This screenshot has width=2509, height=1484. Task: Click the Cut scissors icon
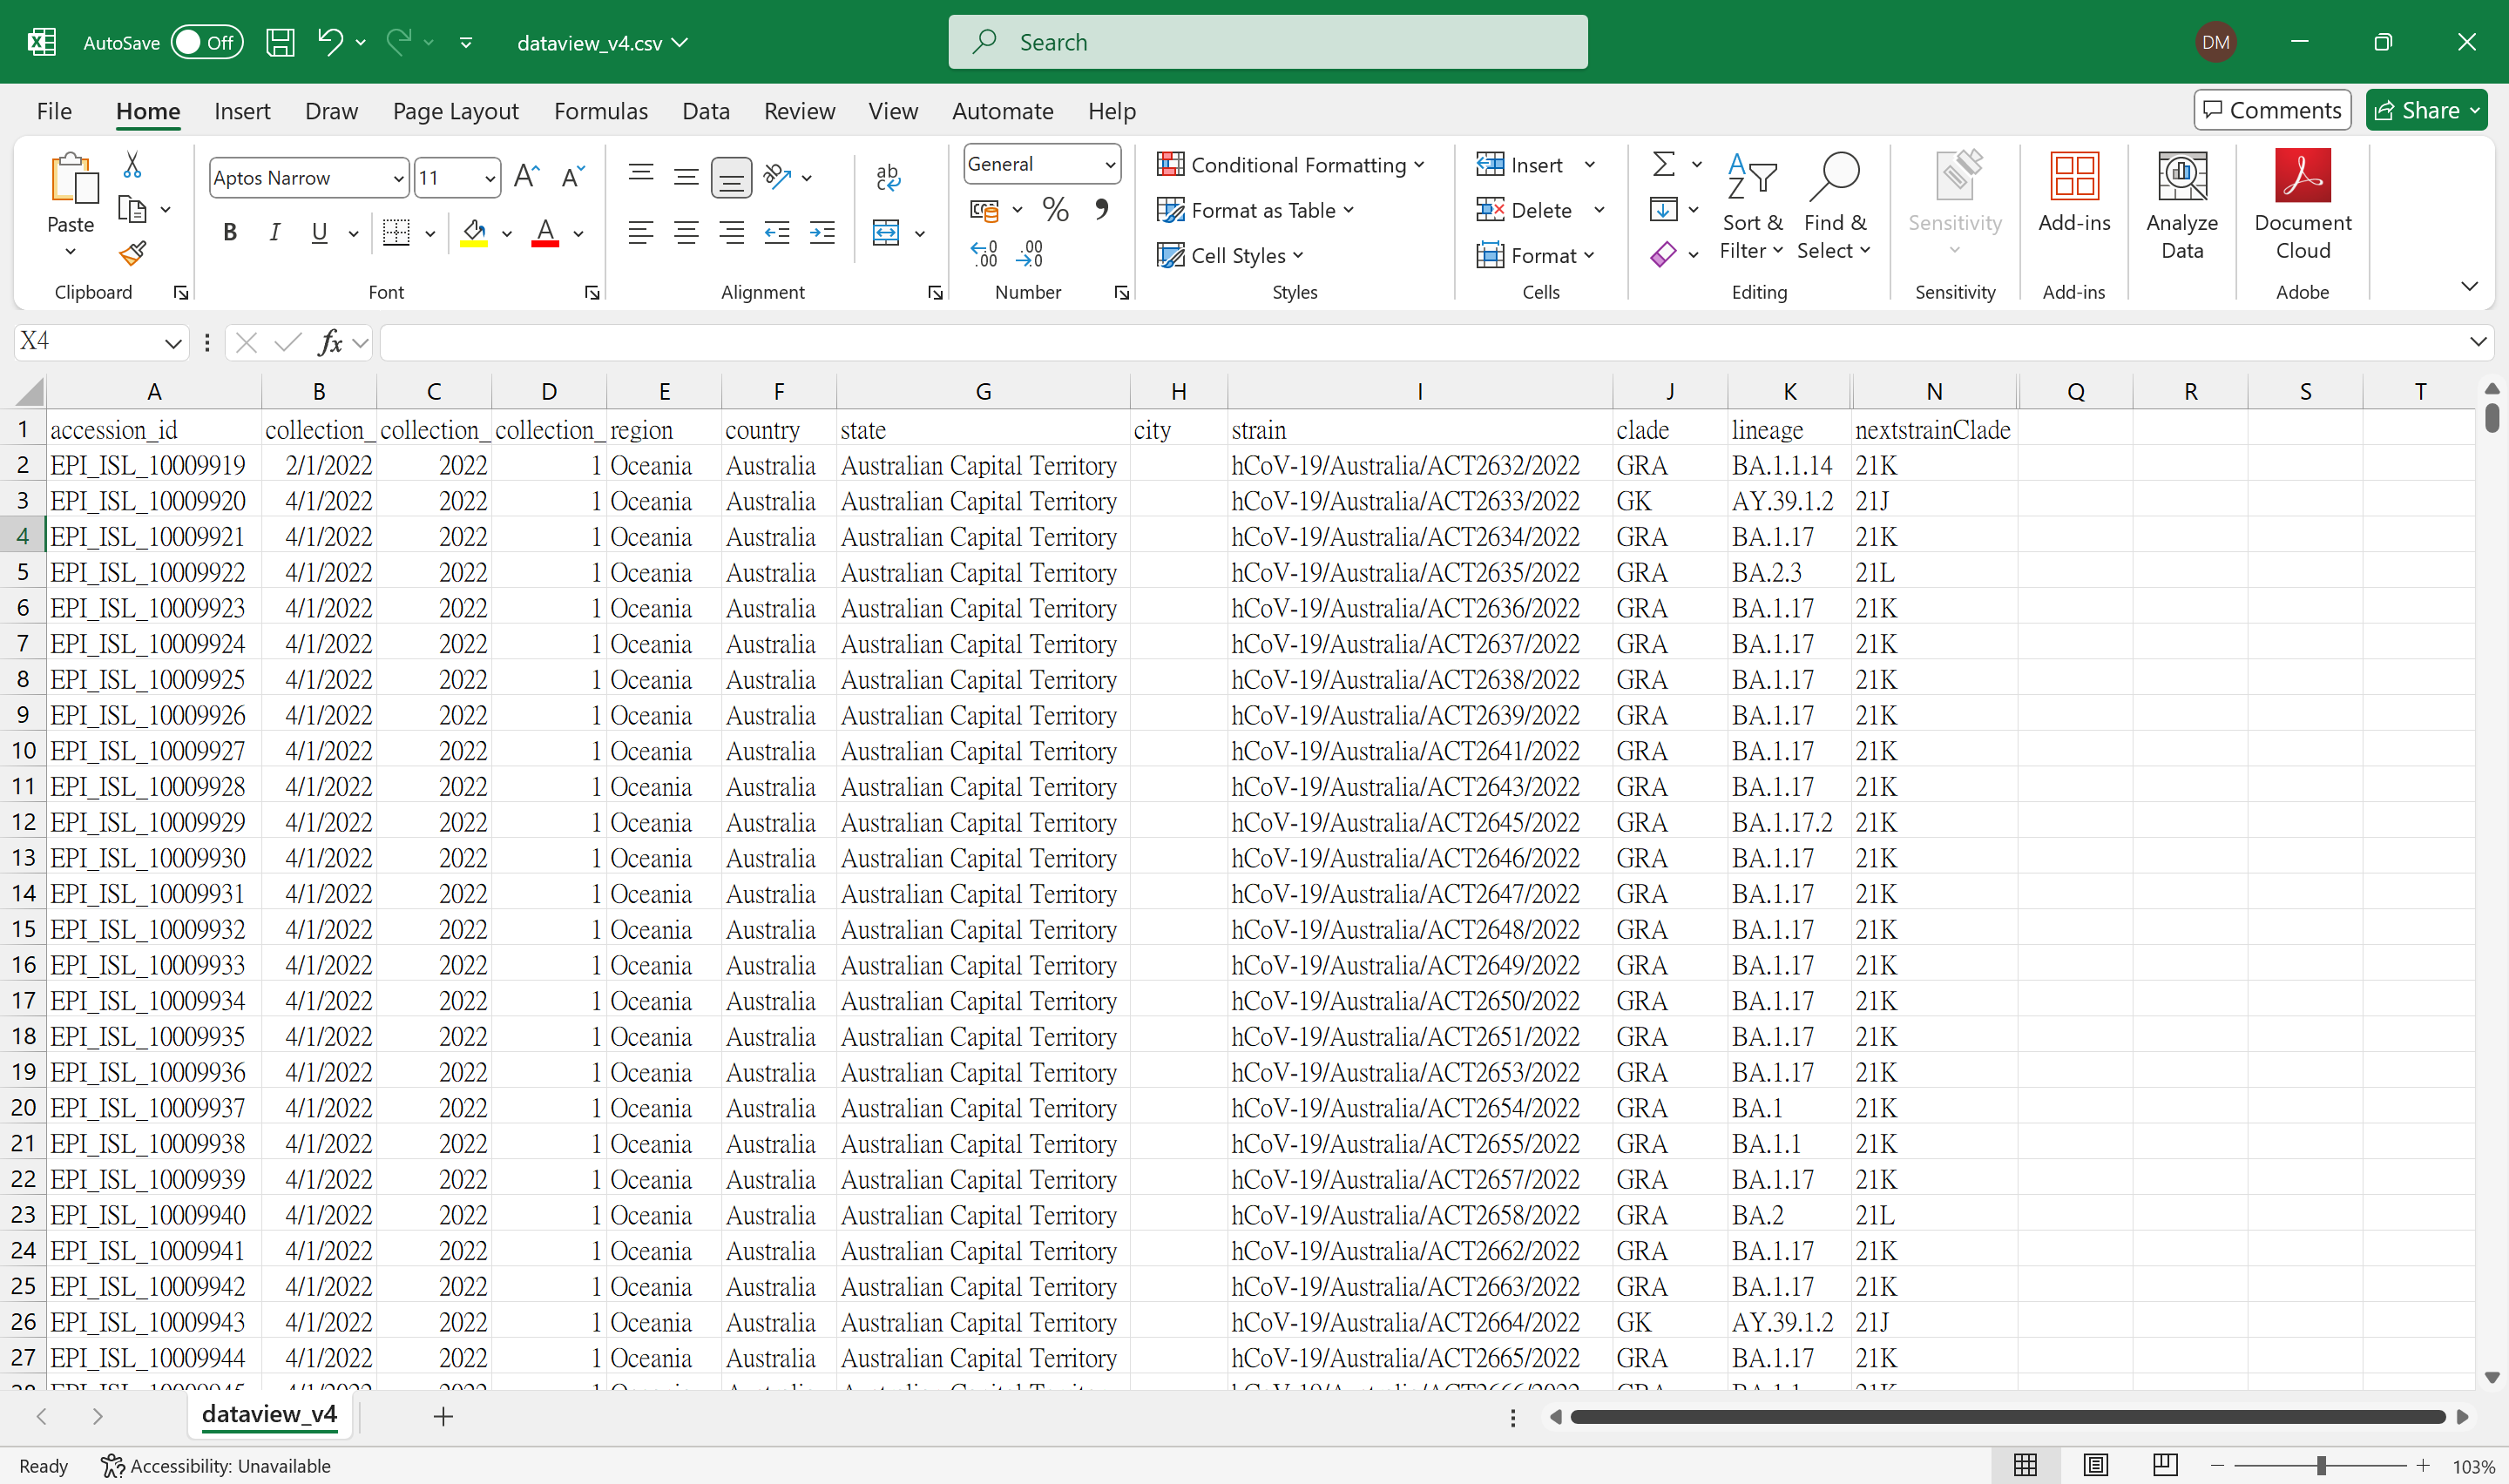132,165
